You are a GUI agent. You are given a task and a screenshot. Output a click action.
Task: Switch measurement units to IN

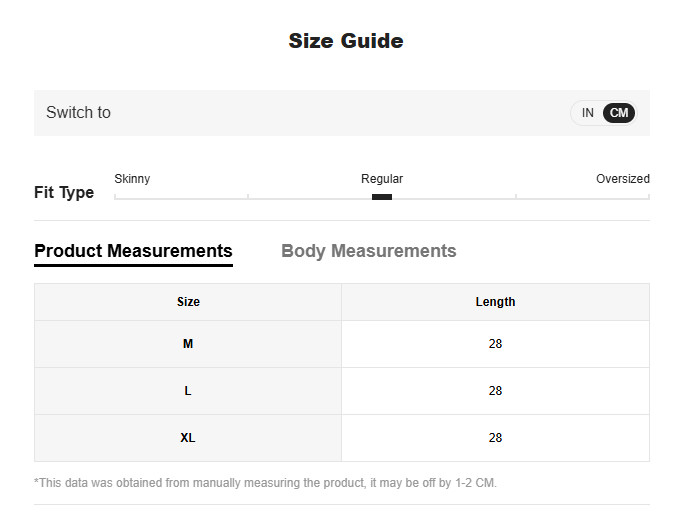pos(587,113)
